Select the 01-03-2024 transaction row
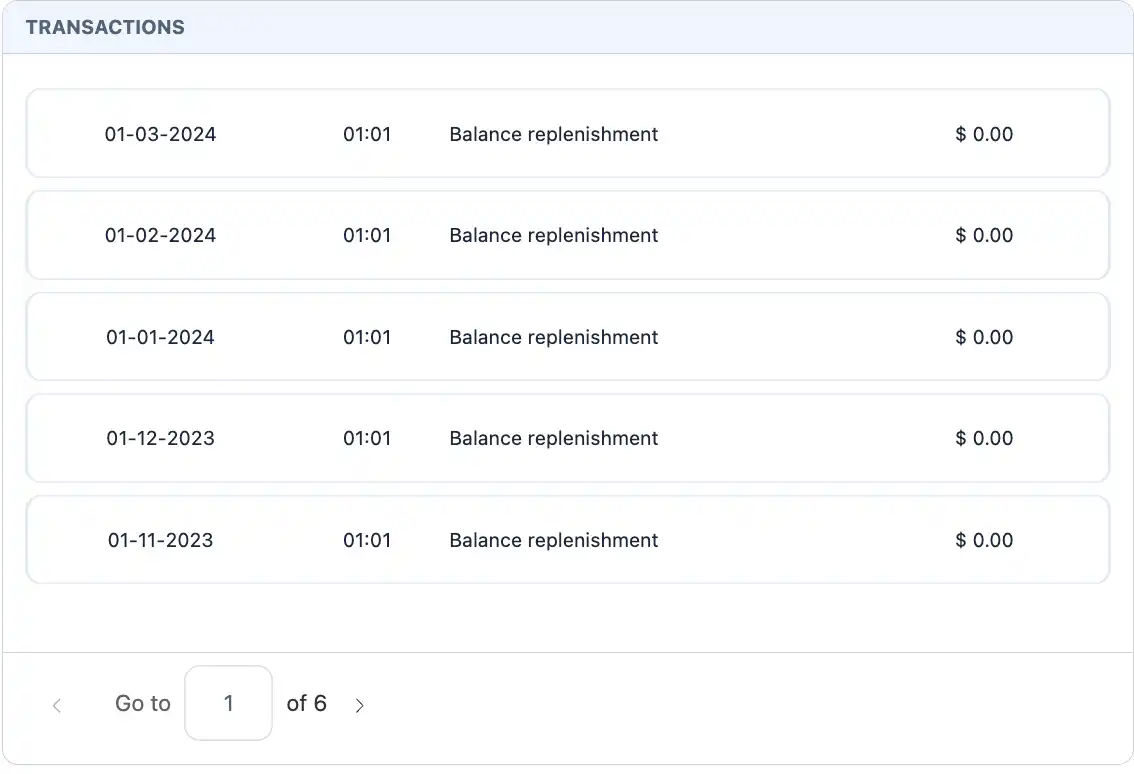This screenshot has width=1134, height=774. point(567,134)
